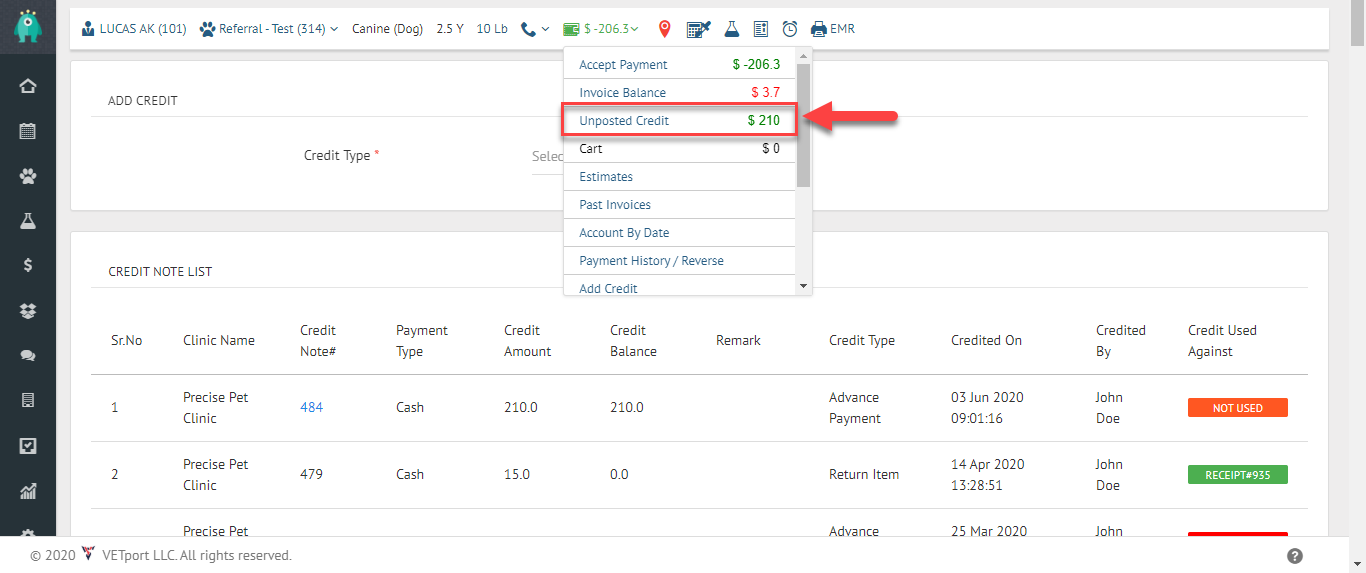1366x573 pixels.
Task: Click the Credited On column header
Action: (986, 340)
